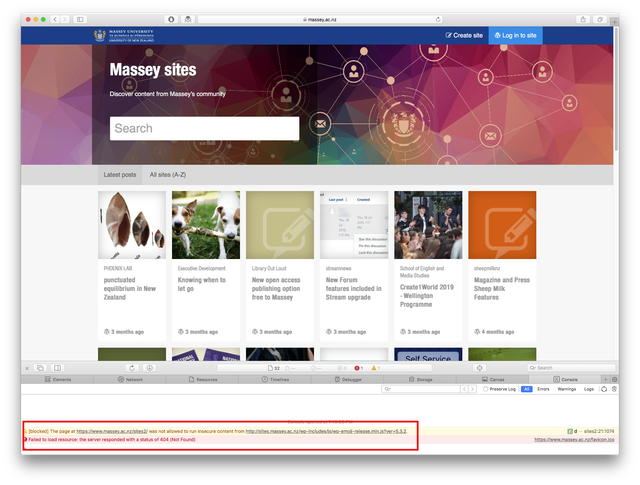Click the console clear-on-reload icon
The width and height of the screenshot is (640, 485).
pos(604,389)
